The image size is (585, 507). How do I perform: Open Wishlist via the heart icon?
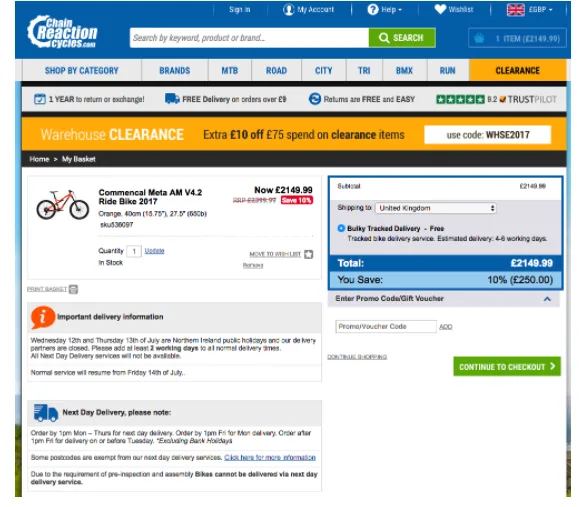440,9
